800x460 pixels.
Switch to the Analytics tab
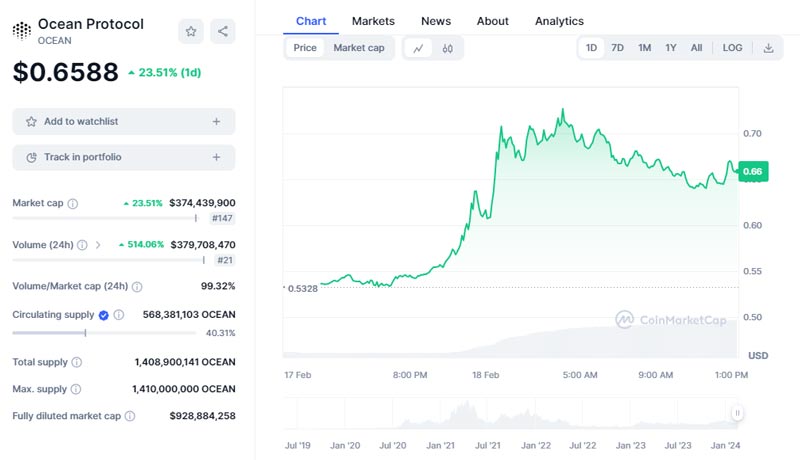coord(559,21)
